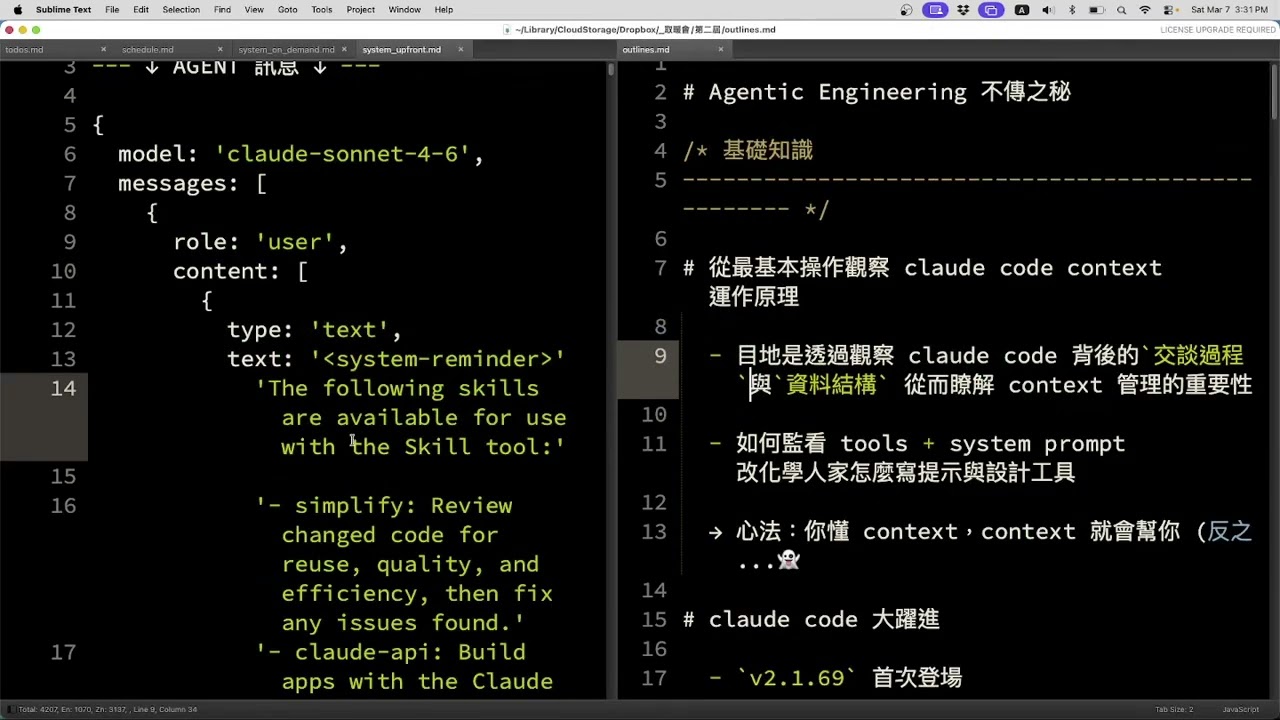Open the Help menu

[x=443, y=9]
